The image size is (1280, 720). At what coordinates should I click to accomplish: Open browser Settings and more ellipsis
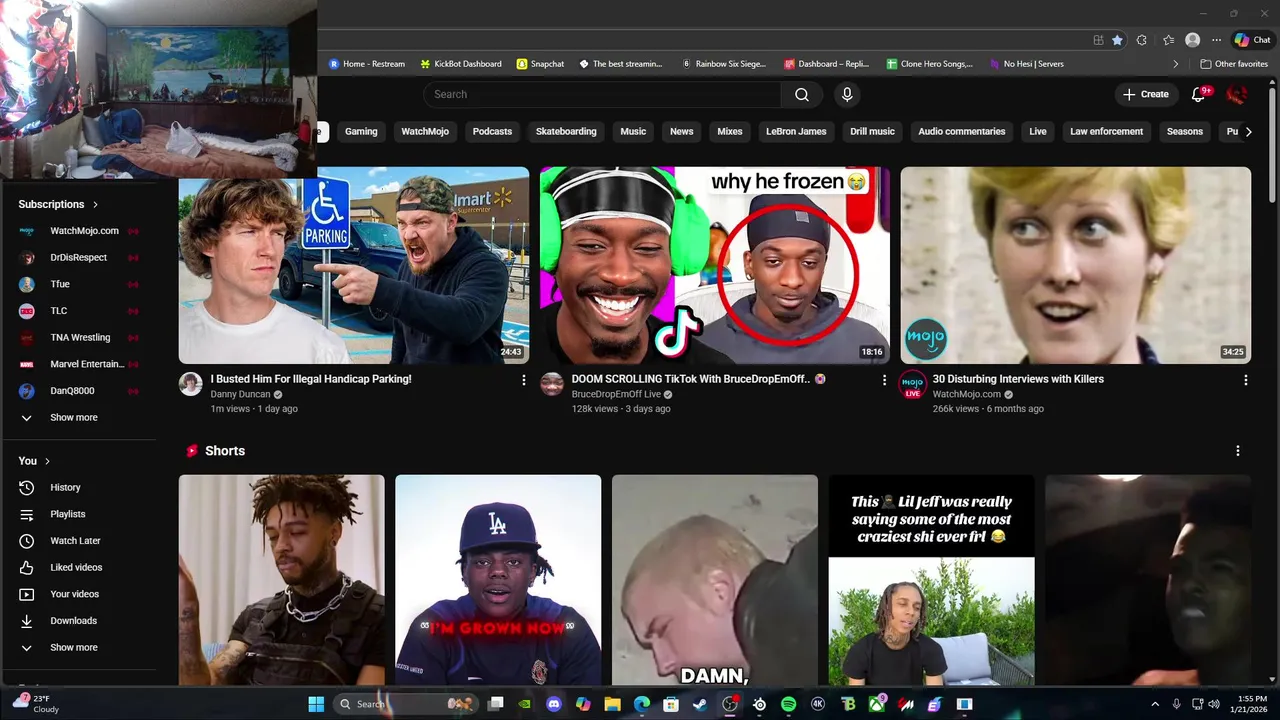pyautogui.click(x=1216, y=40)
